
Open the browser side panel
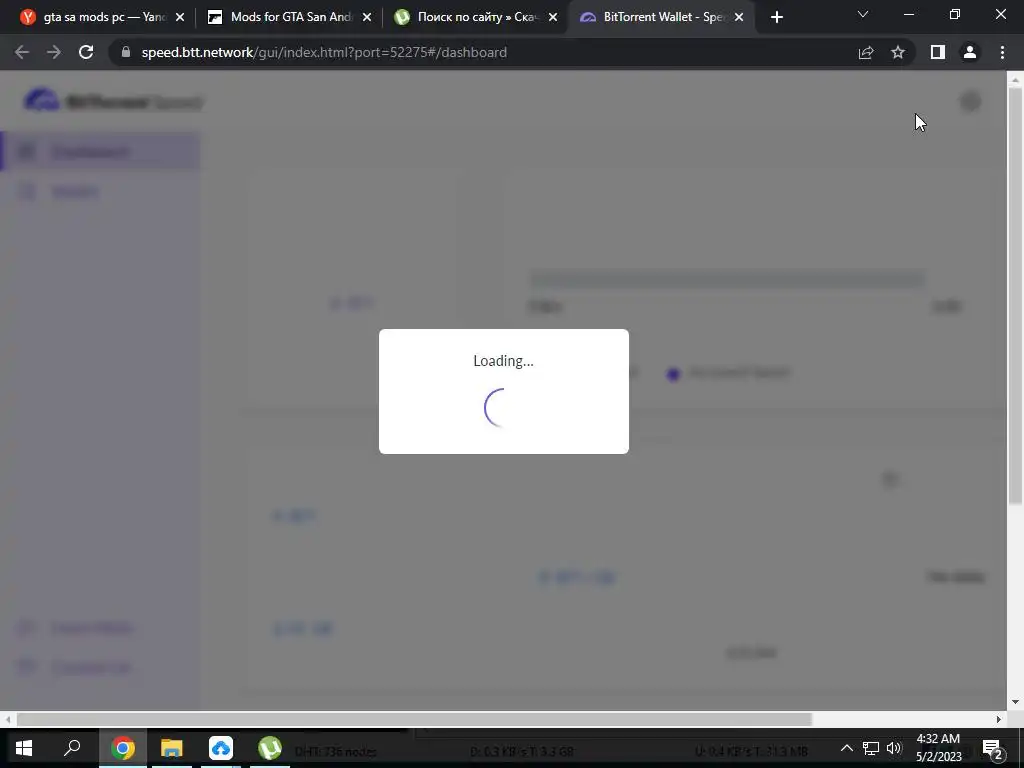pyautogui.click(x=938, y=52)
